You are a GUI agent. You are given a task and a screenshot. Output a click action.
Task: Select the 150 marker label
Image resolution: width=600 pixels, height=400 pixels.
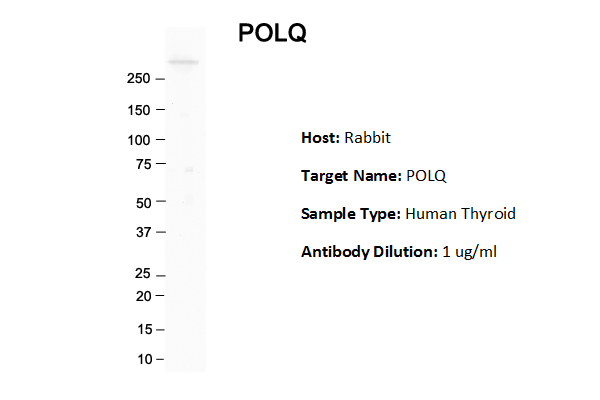pos(138,110)
